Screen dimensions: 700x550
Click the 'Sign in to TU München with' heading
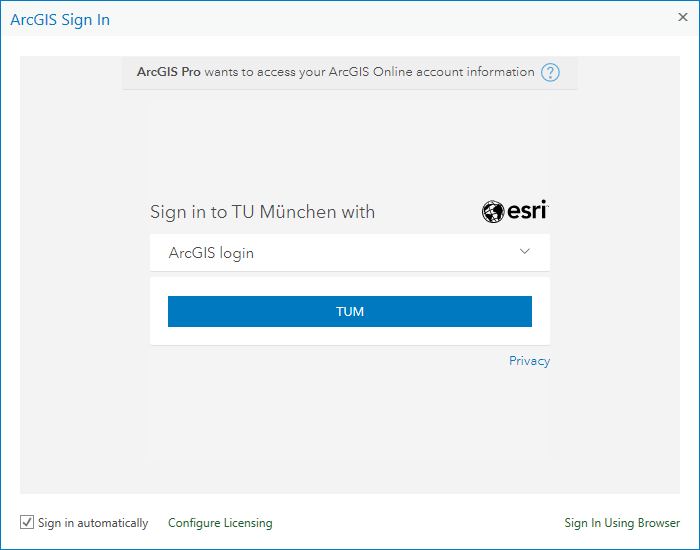[x=262, y=212]
